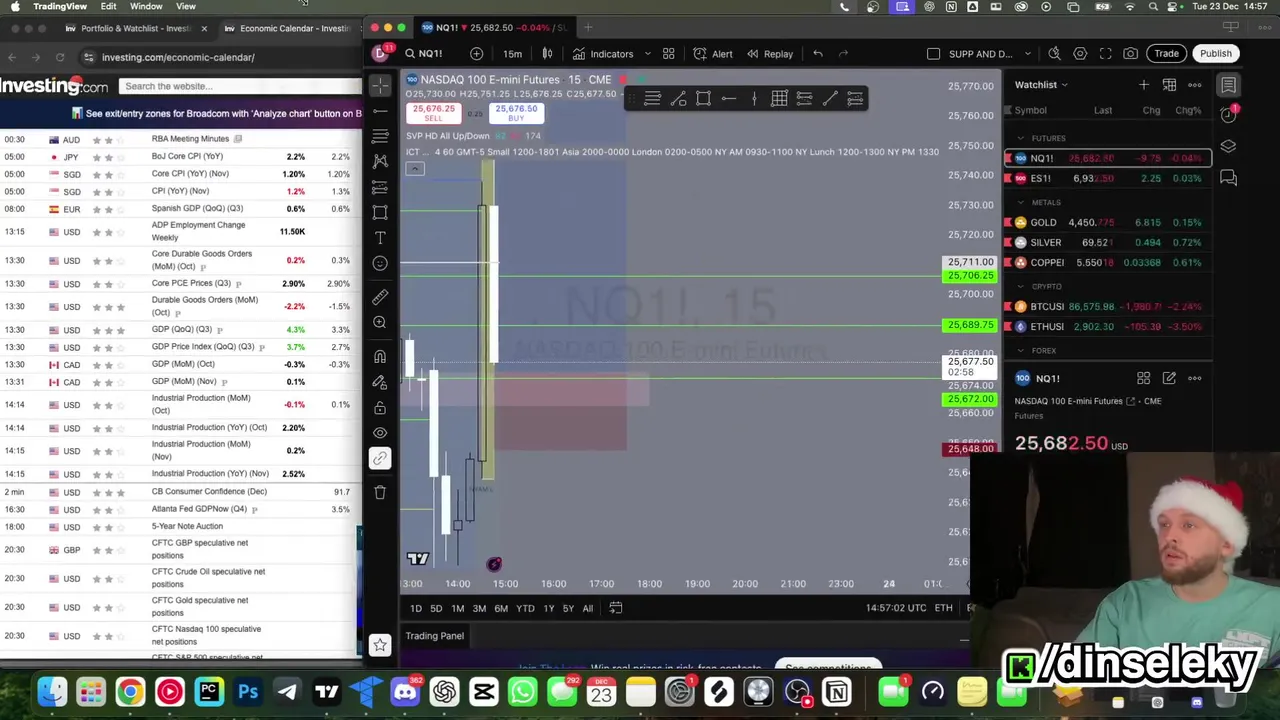Open the Watchlist name dropdown
The image size is (1280, 720).
(x=1041, y=85)
